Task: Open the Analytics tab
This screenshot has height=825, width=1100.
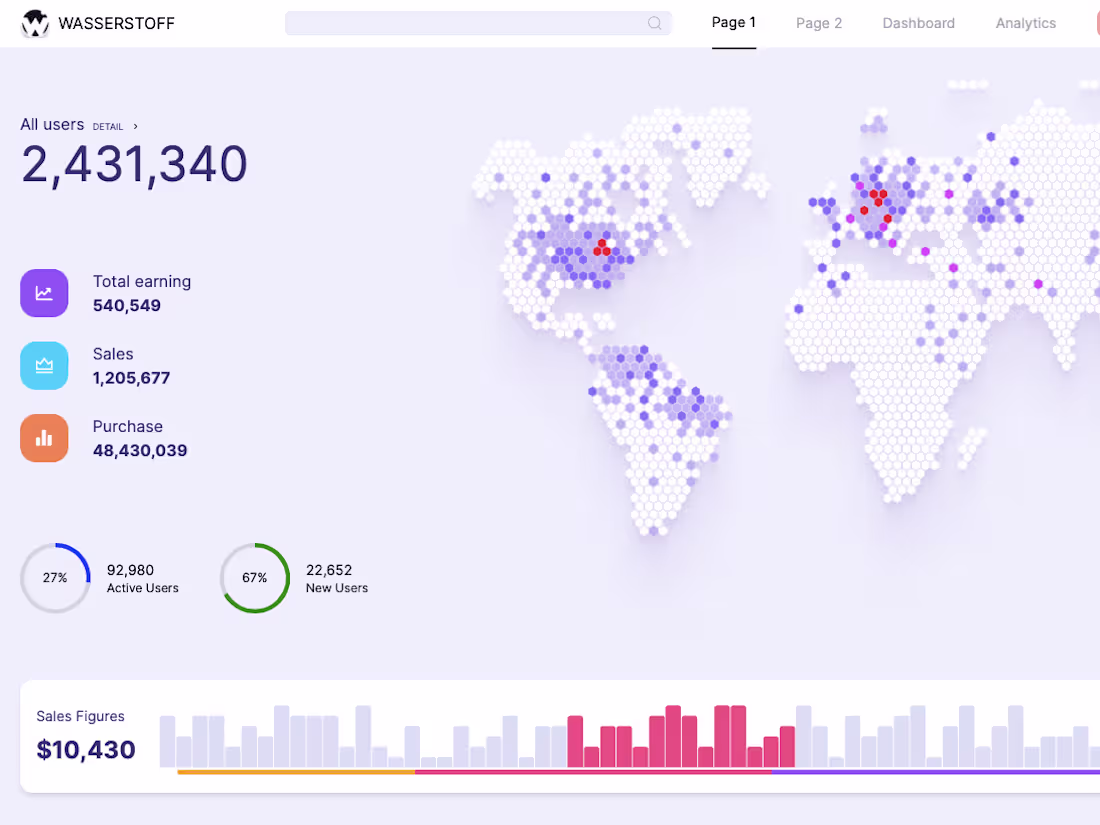Action: point(1026,22)
